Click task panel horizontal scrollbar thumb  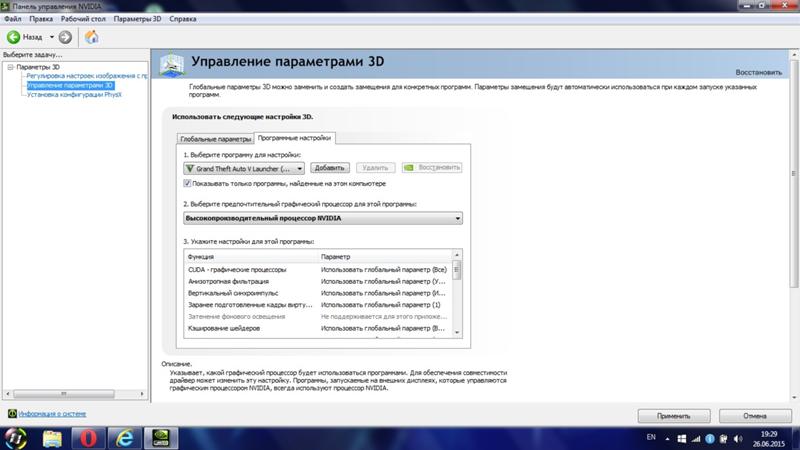[x=64, y=393]
